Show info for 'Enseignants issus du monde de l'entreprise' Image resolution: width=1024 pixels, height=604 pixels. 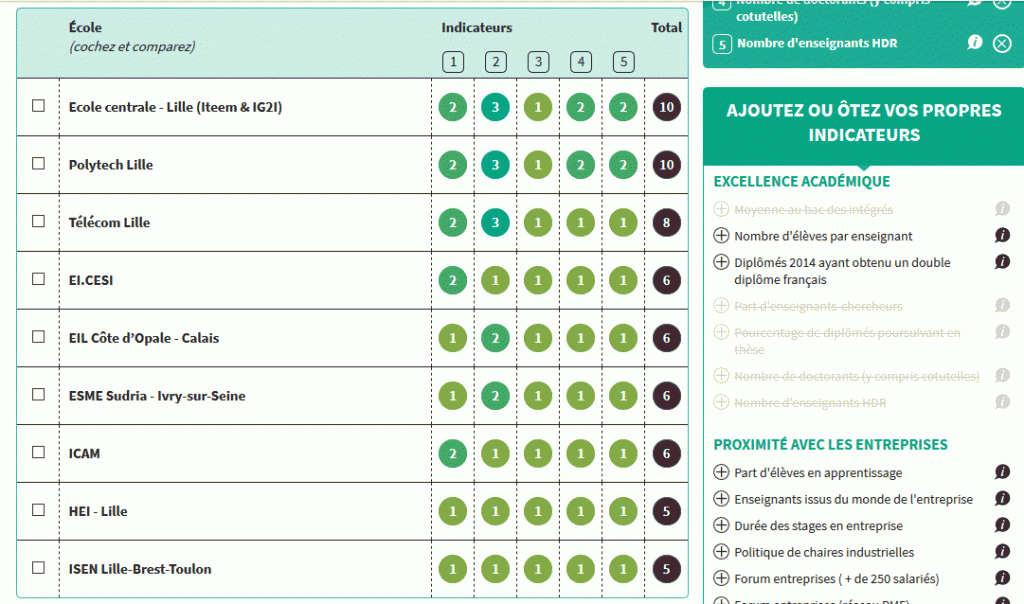pyautogui.click(x=1002, y=498)
